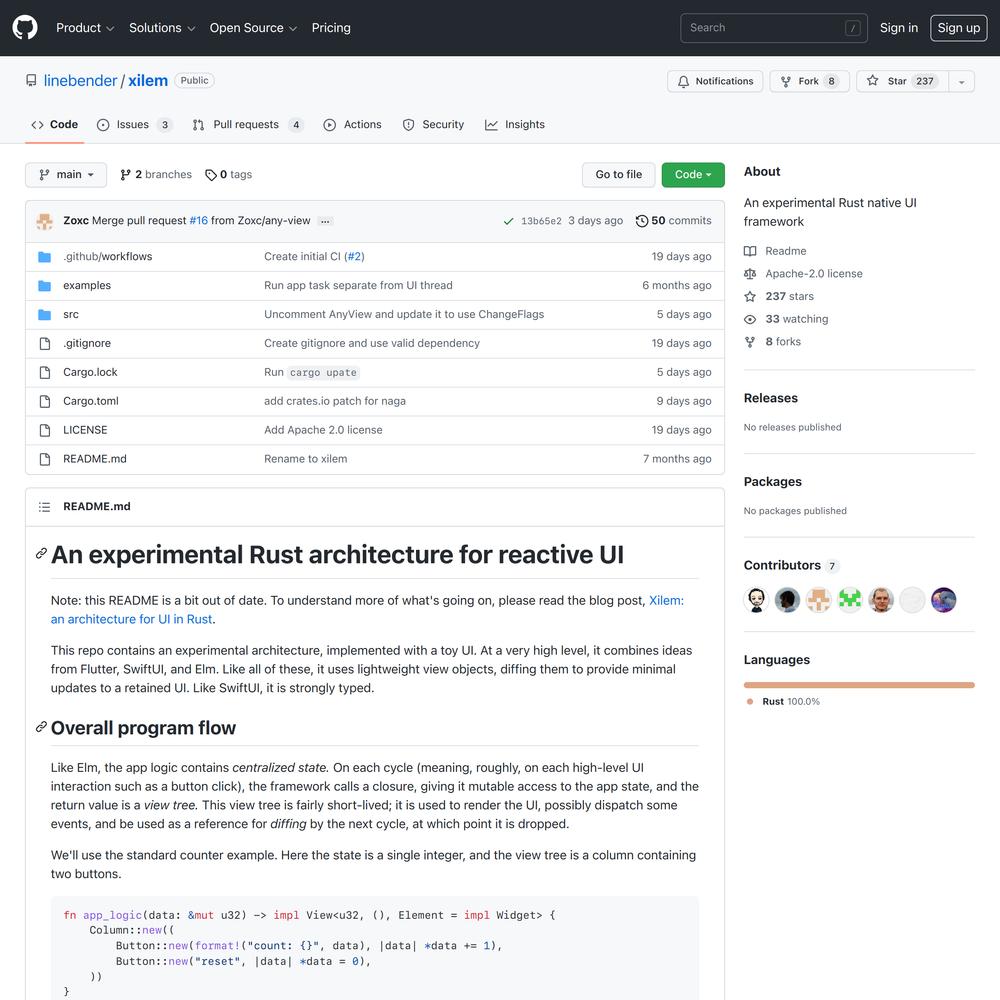
Task: Click the fork icon beside 8 forks
Action: pos(750,342)
